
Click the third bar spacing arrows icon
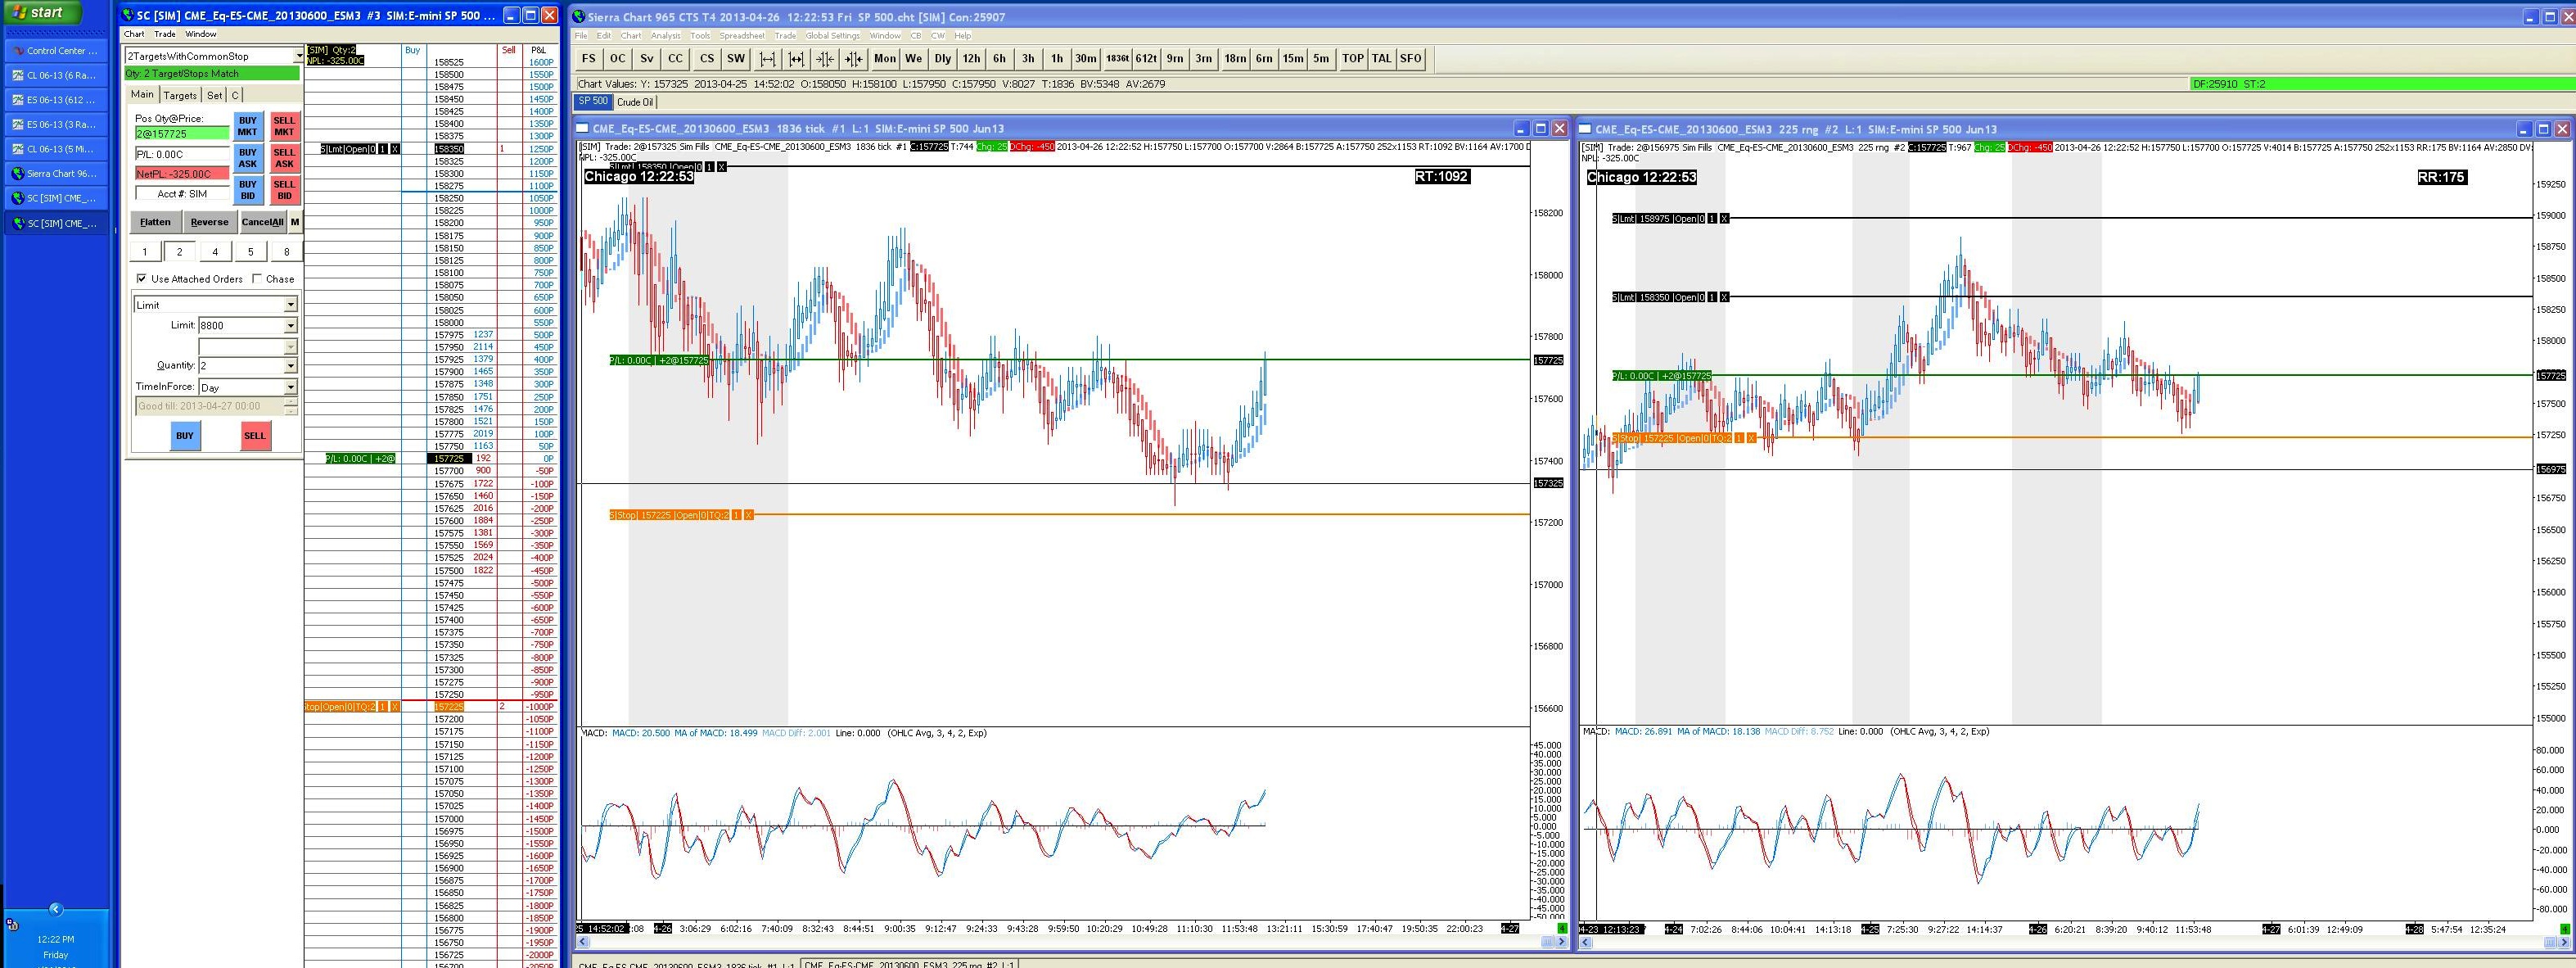click(x=825, y=59)
